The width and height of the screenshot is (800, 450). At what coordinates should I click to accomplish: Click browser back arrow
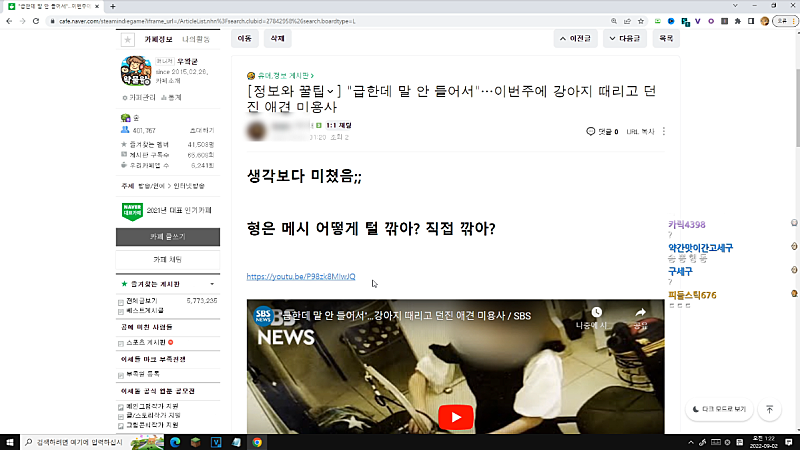pyautogui.click(x=9, y=21)
